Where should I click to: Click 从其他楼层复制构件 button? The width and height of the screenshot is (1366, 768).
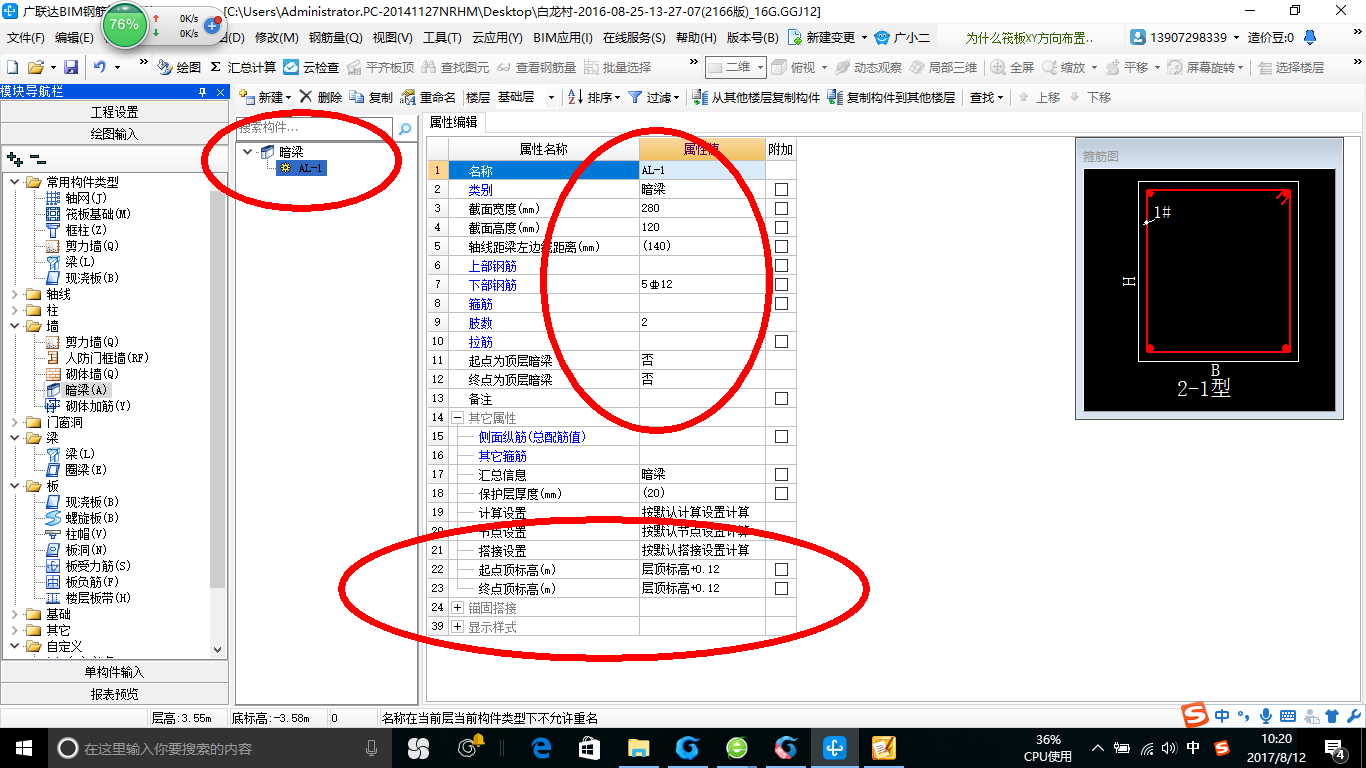point(754,97)
